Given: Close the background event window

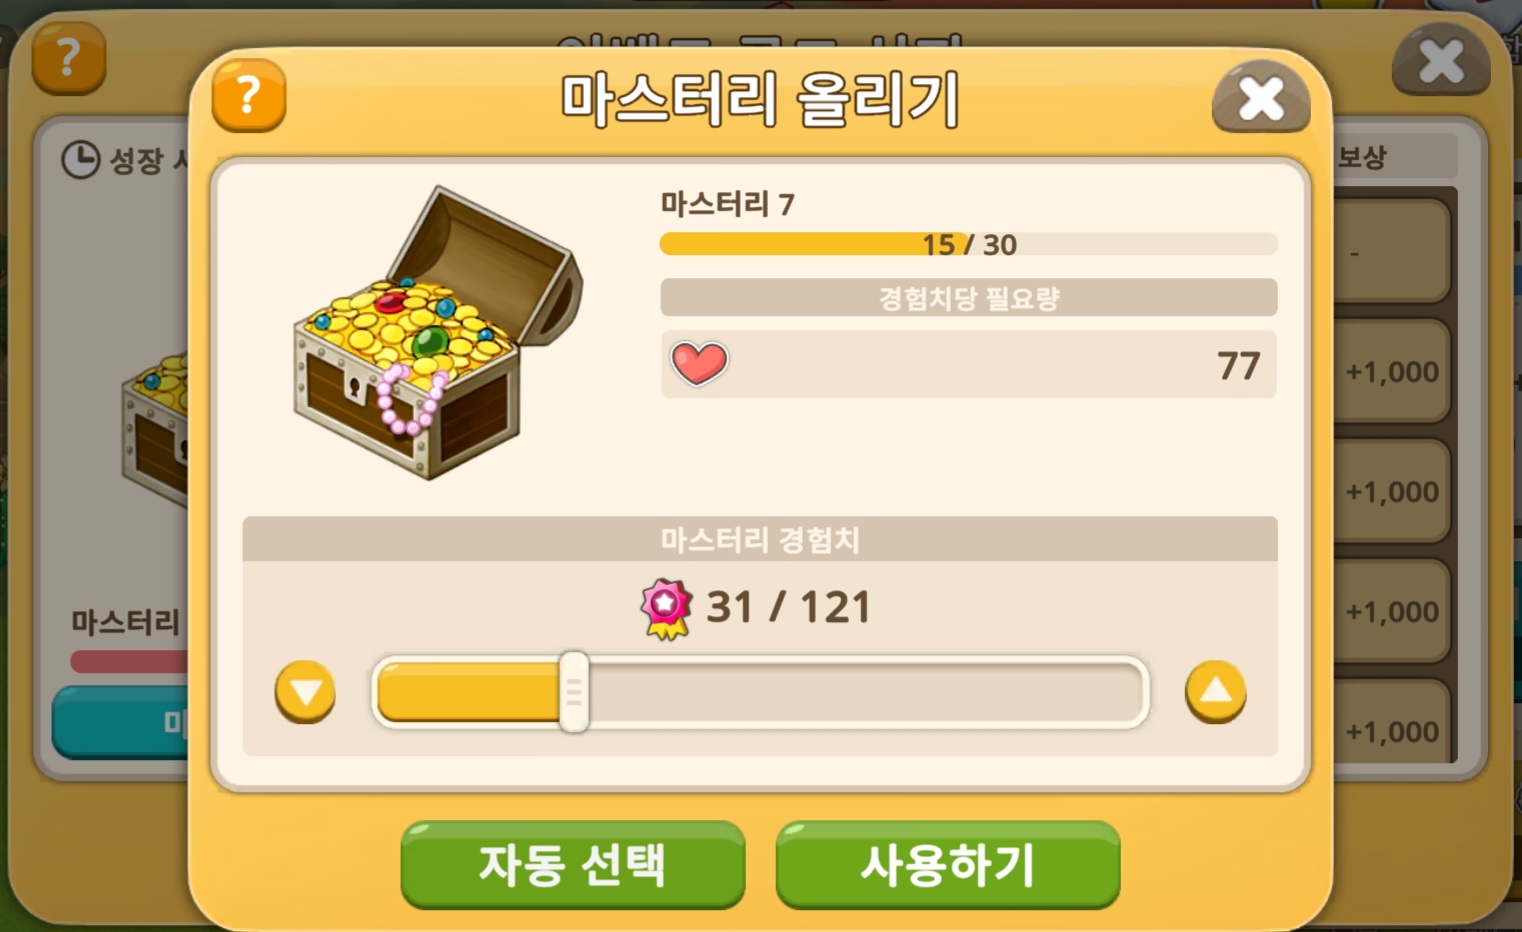Looking at the screenshot, I should (1441, 61).
